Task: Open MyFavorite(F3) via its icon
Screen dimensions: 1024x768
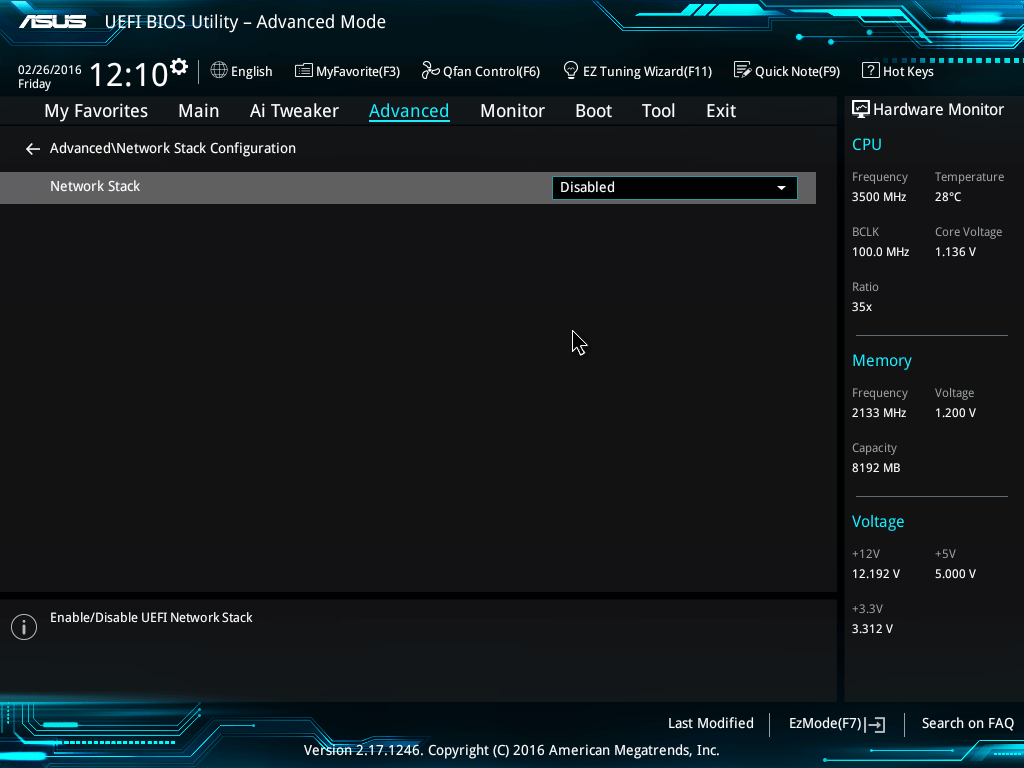Action: pyautogui.click(x=304, y=71)
